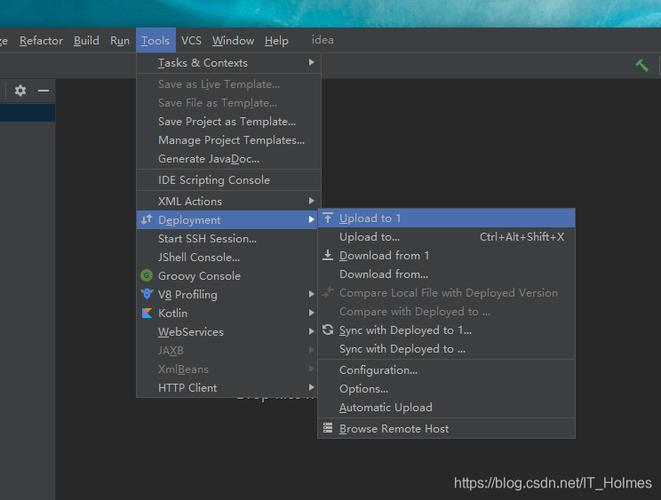Click the Groovy Console green icon
Screen dimensions: 661x500
146,276
